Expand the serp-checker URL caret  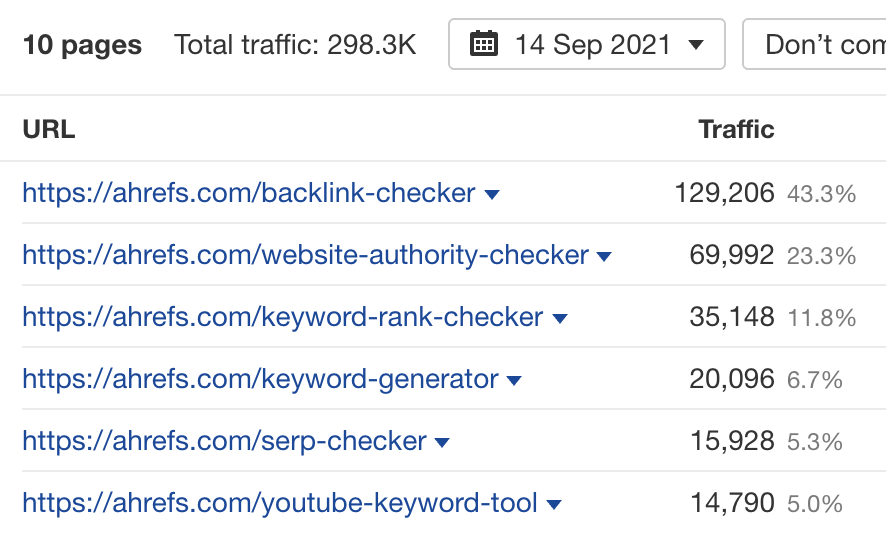(x=442, y=443)
